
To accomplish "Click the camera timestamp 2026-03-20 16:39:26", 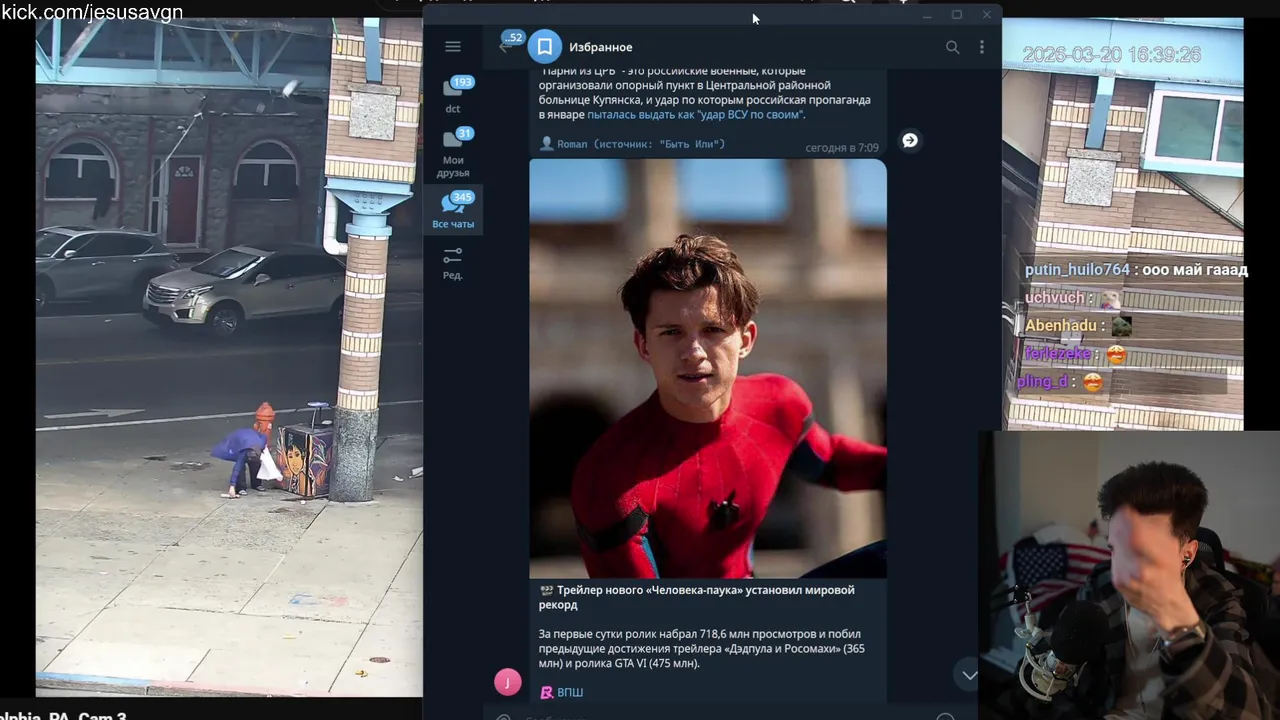I will click(x=1112, y=55).
